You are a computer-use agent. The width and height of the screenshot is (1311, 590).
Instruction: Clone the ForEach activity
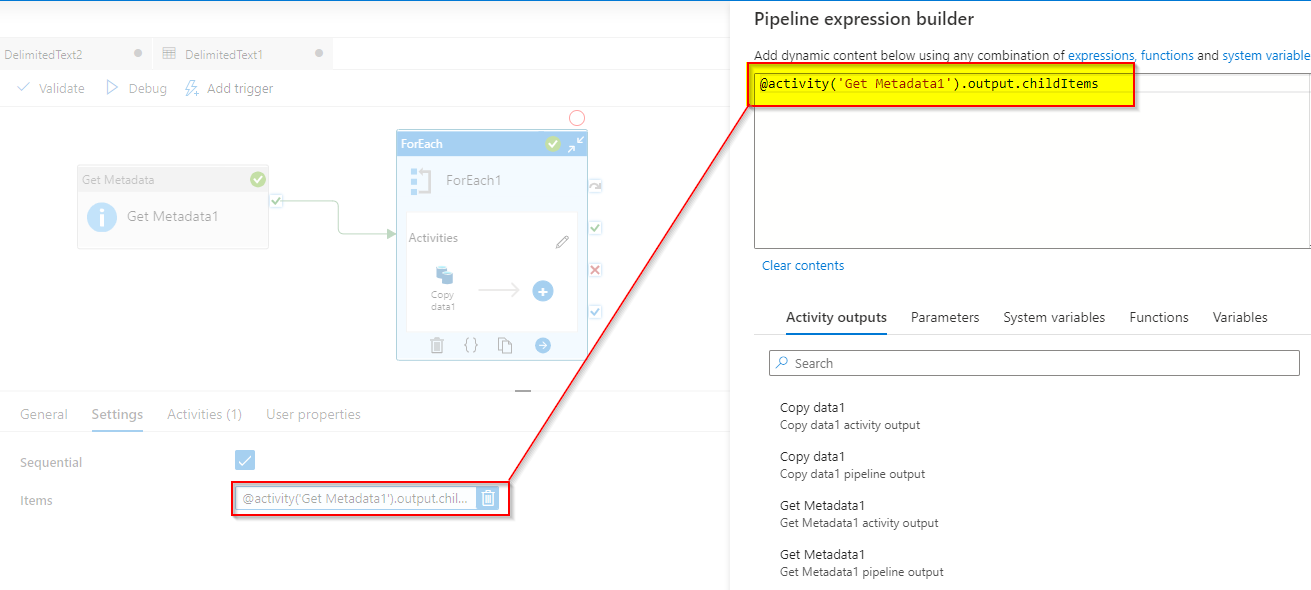click(506, 345)
